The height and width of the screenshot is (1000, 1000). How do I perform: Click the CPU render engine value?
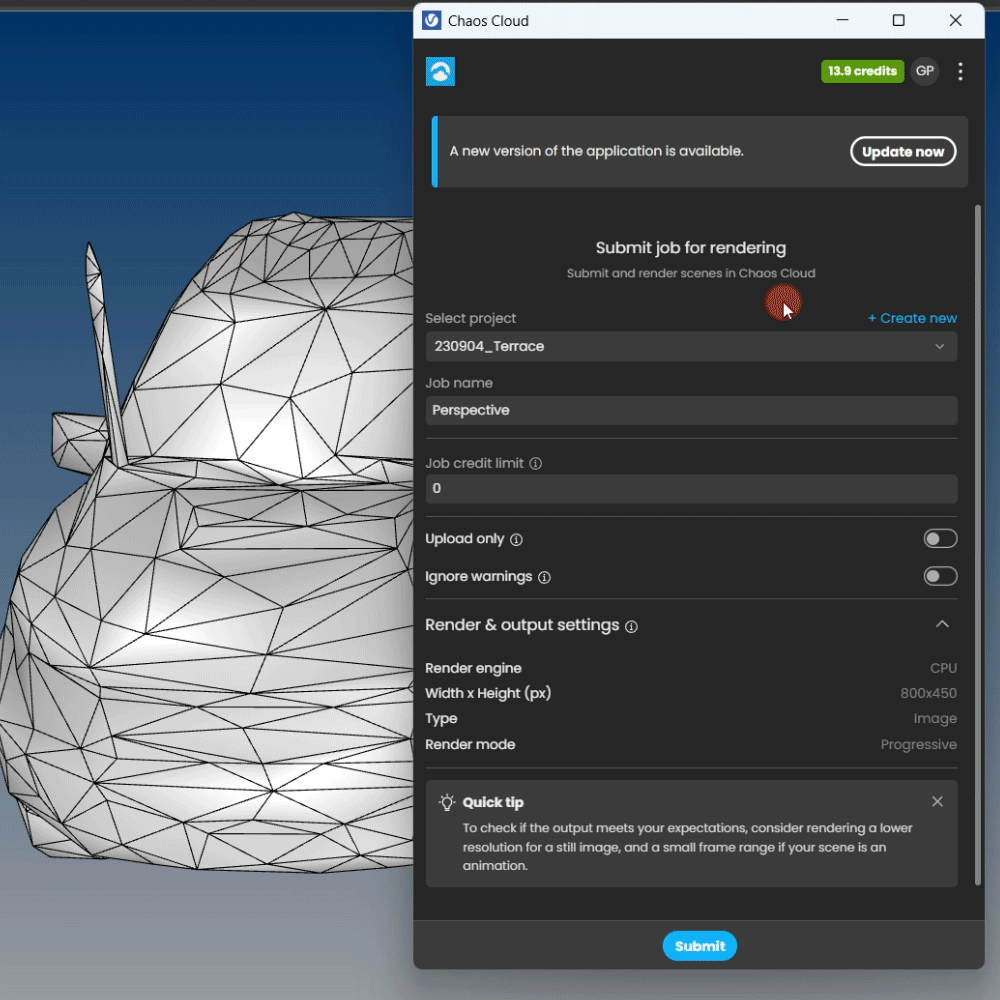(943, 668)
